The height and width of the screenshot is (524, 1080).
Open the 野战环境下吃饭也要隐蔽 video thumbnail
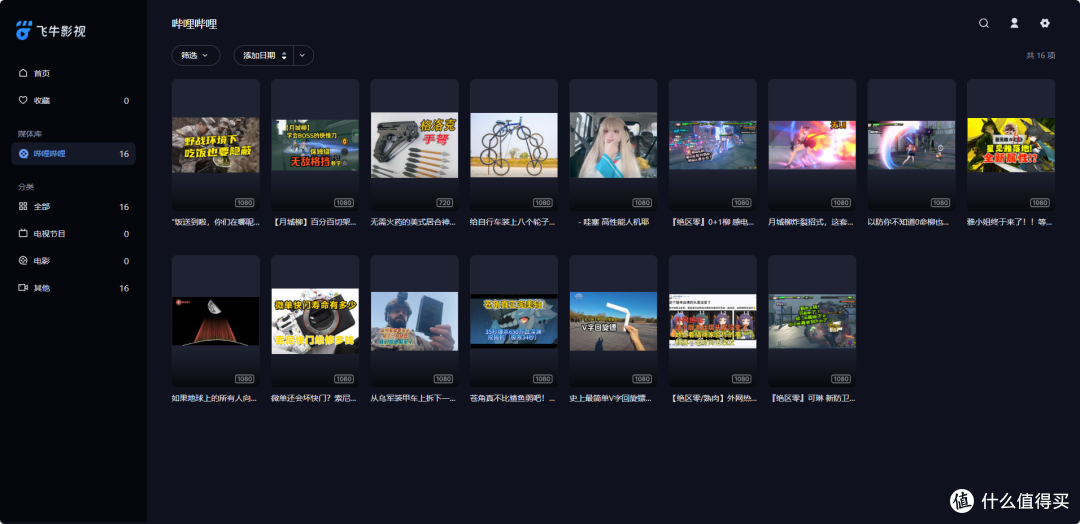[216, 145]
